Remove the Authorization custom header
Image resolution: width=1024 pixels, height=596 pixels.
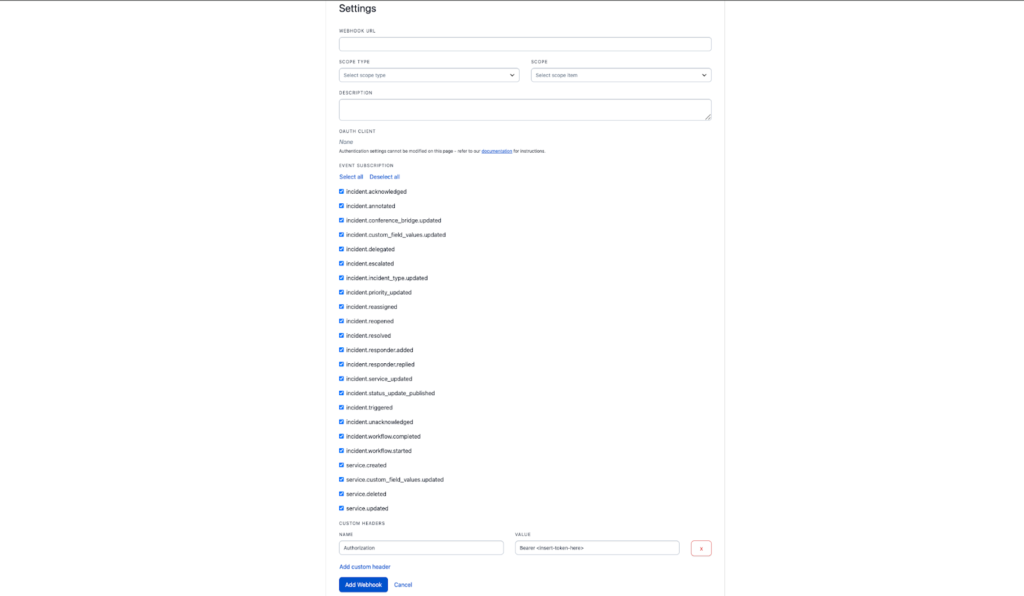coord(701,548)
